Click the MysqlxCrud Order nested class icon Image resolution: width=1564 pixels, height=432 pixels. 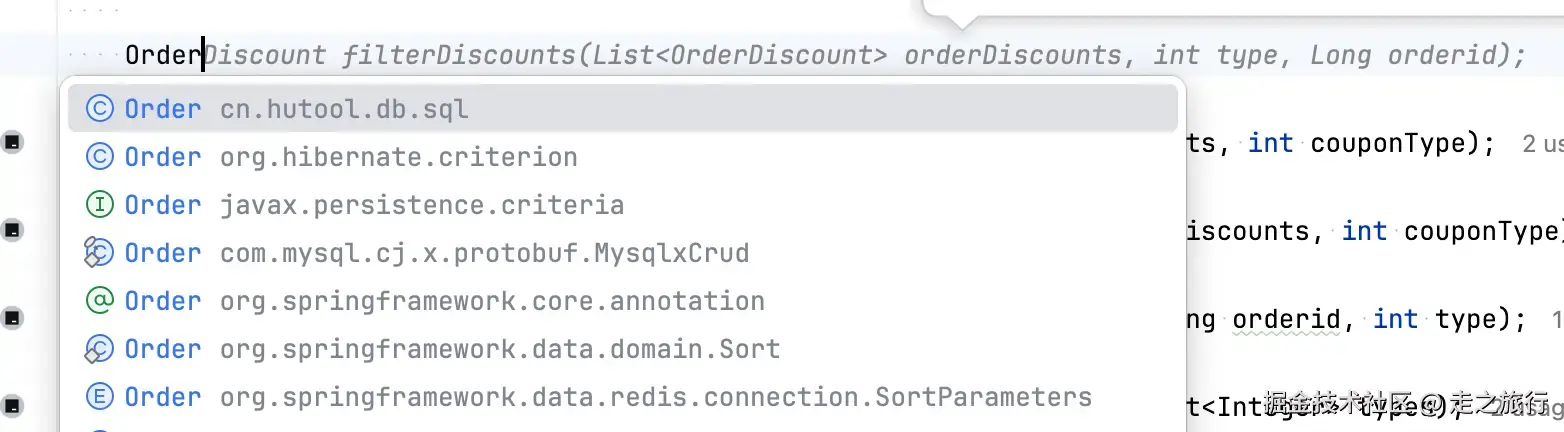(x=98, y=253)
